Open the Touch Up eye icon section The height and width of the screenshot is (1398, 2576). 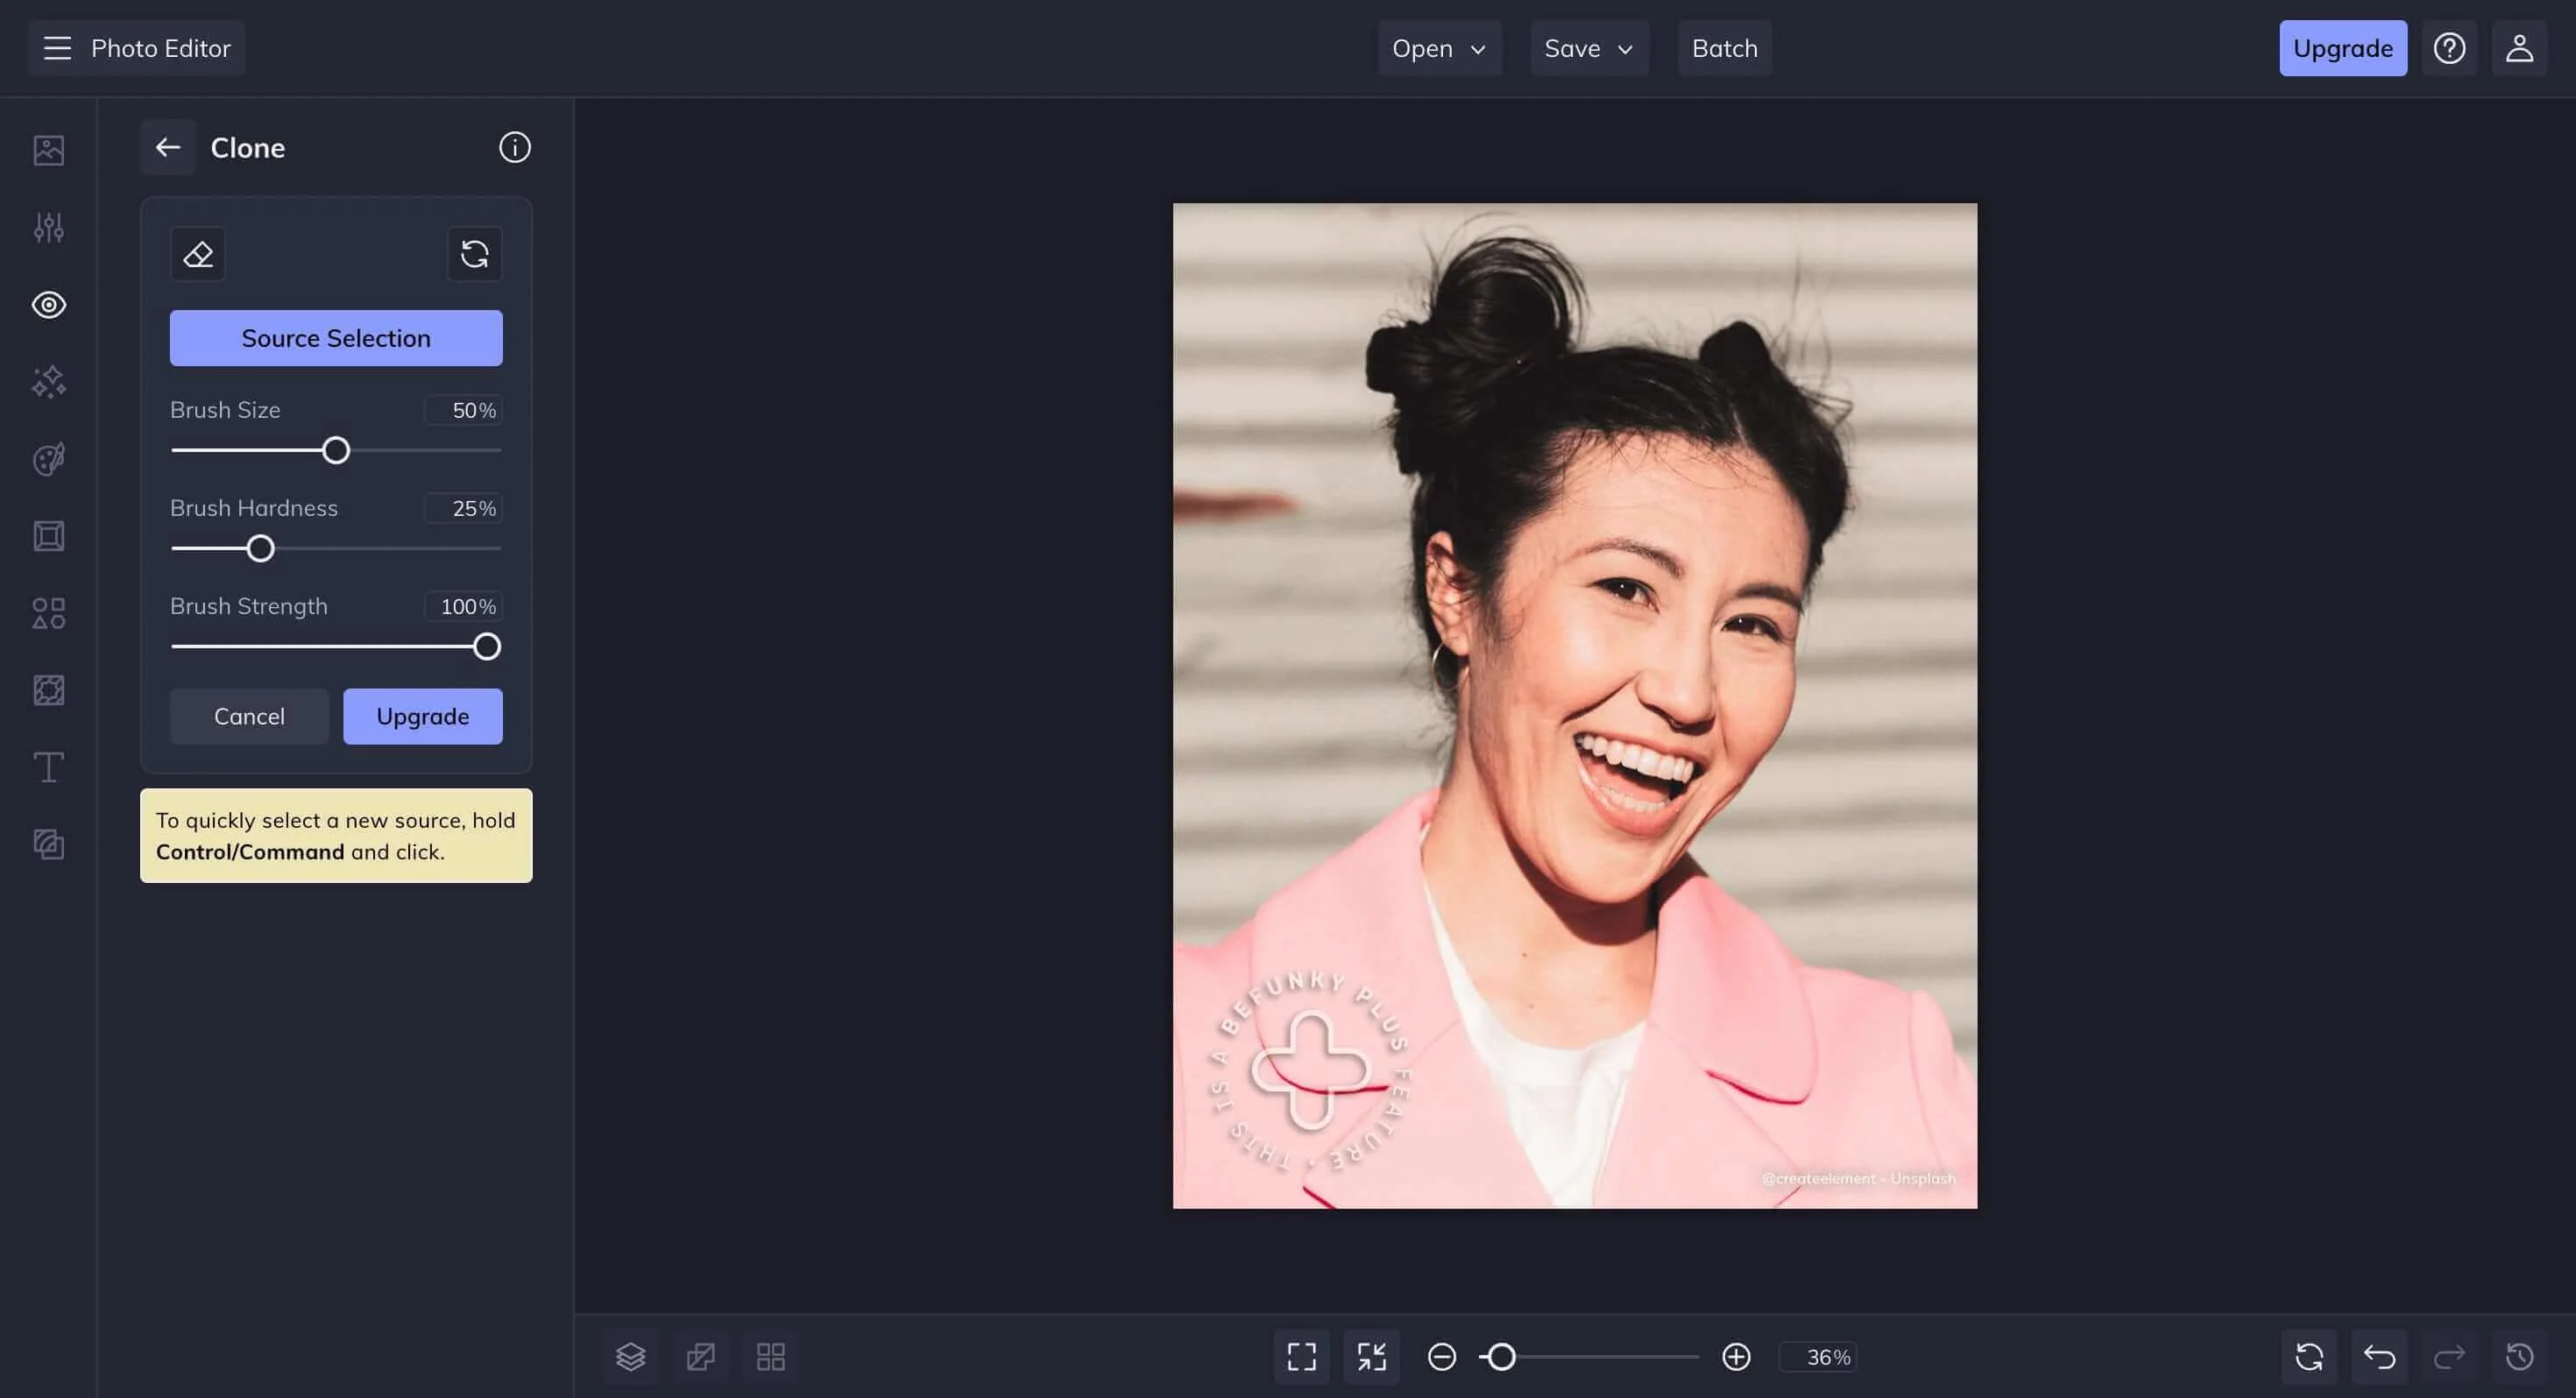48,305
